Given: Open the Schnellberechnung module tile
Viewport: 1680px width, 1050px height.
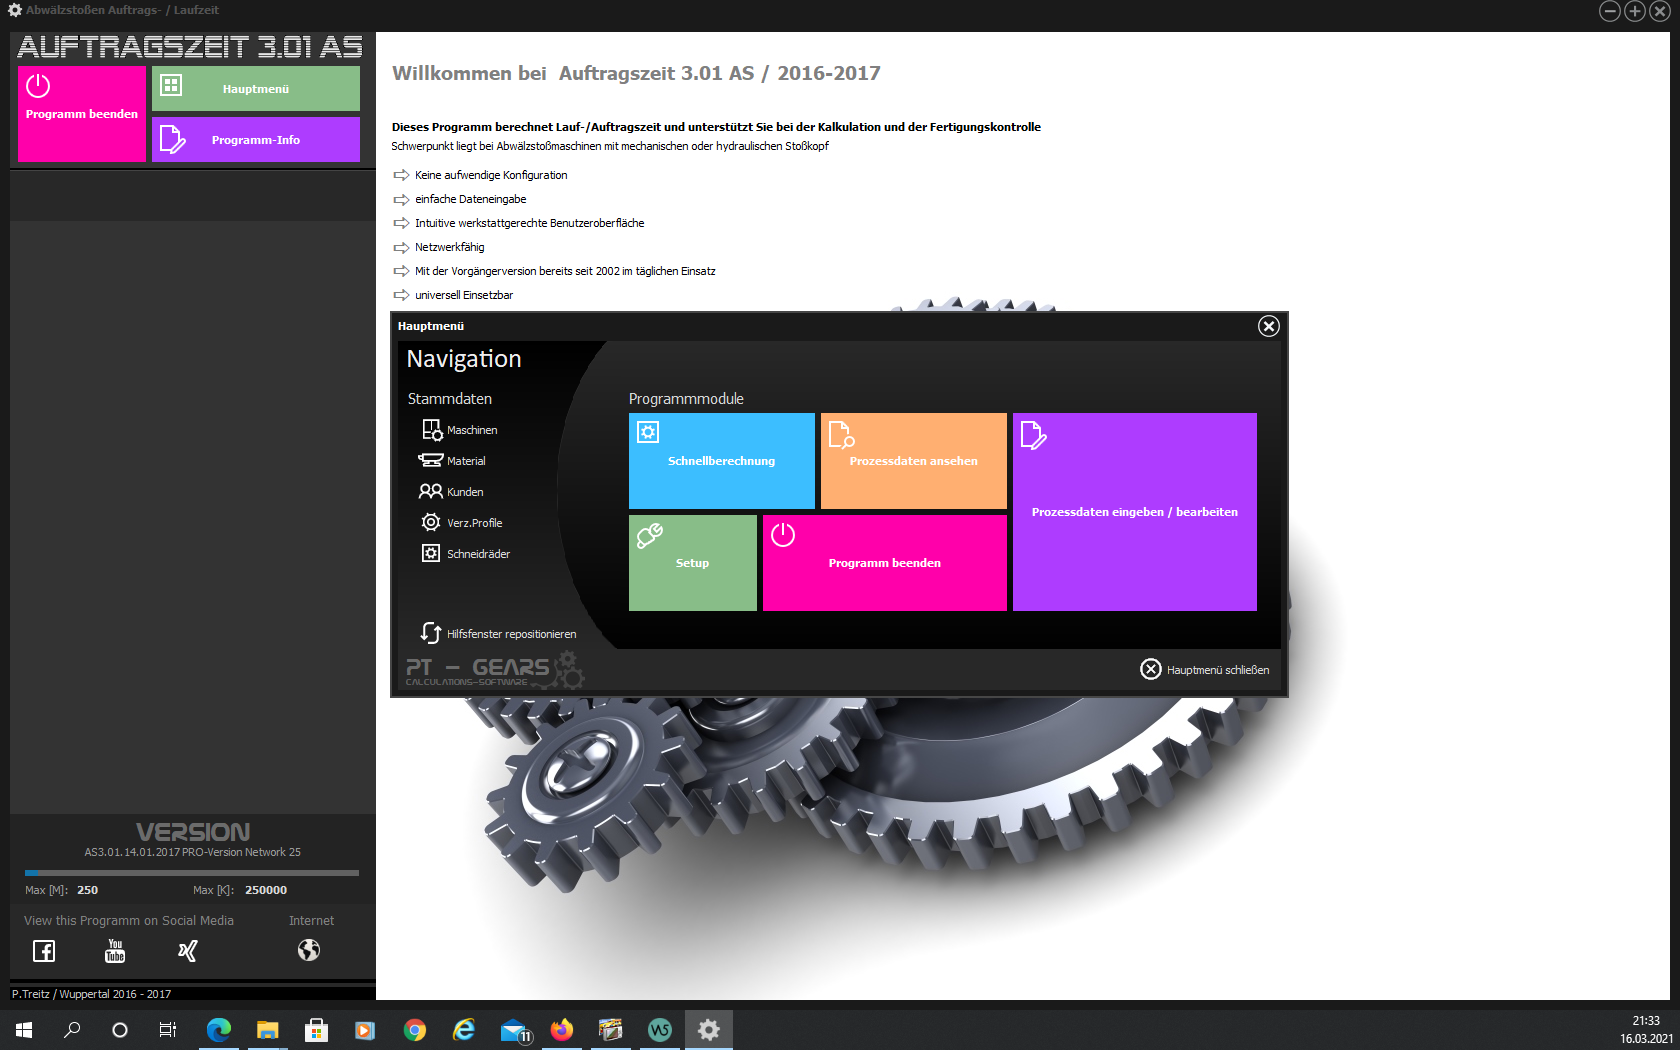Looking at the screenshot, I should (721, 461).
